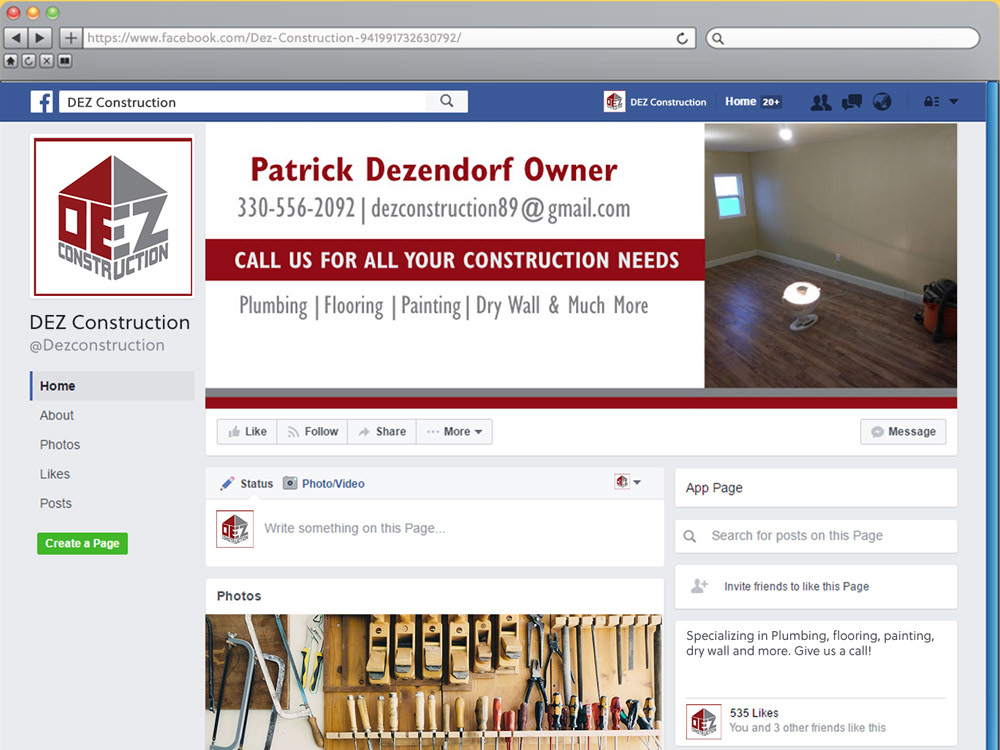The width and height of the screenshot is (1000, 750).
Task: Click the Photo/Video camera icon
Action: (290, 483)
